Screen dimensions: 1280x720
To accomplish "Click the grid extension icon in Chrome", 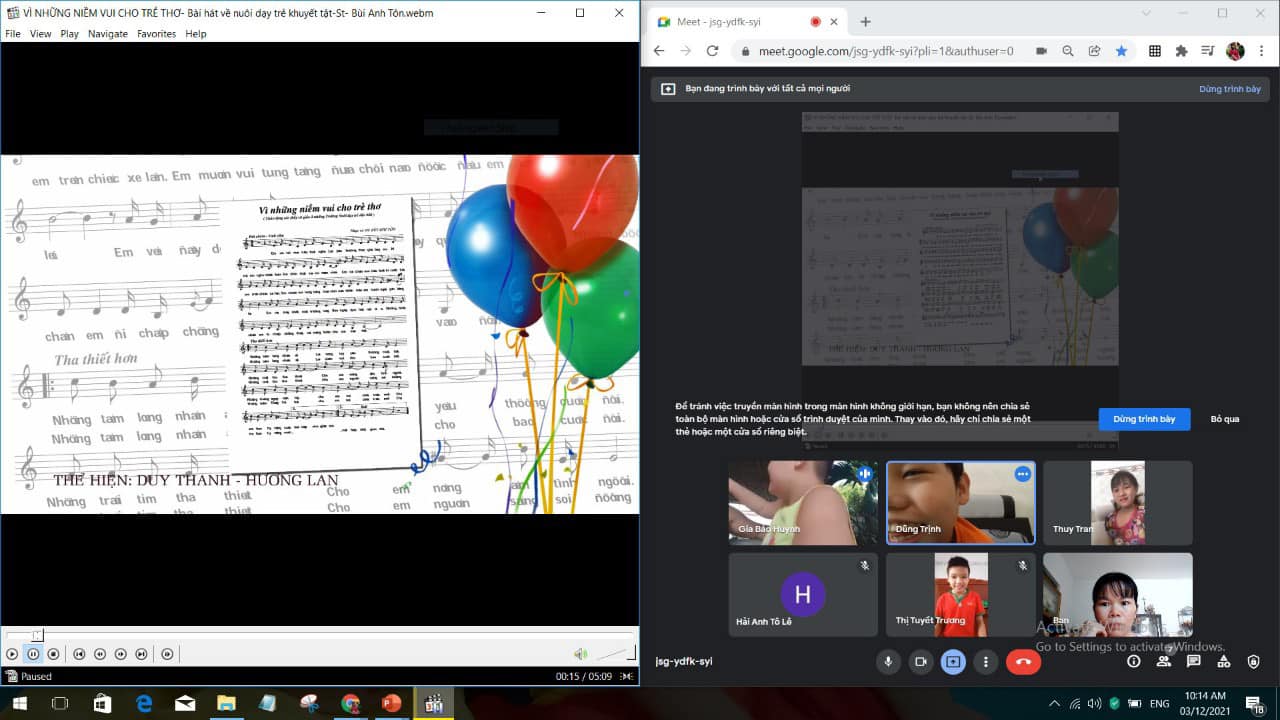I will coord(1154,51).
